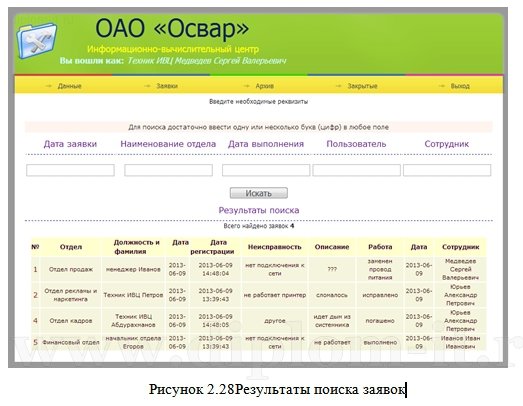Click the folder with tools logo icon
Viewport: 523px width, 406px height.
pos(37,40)
